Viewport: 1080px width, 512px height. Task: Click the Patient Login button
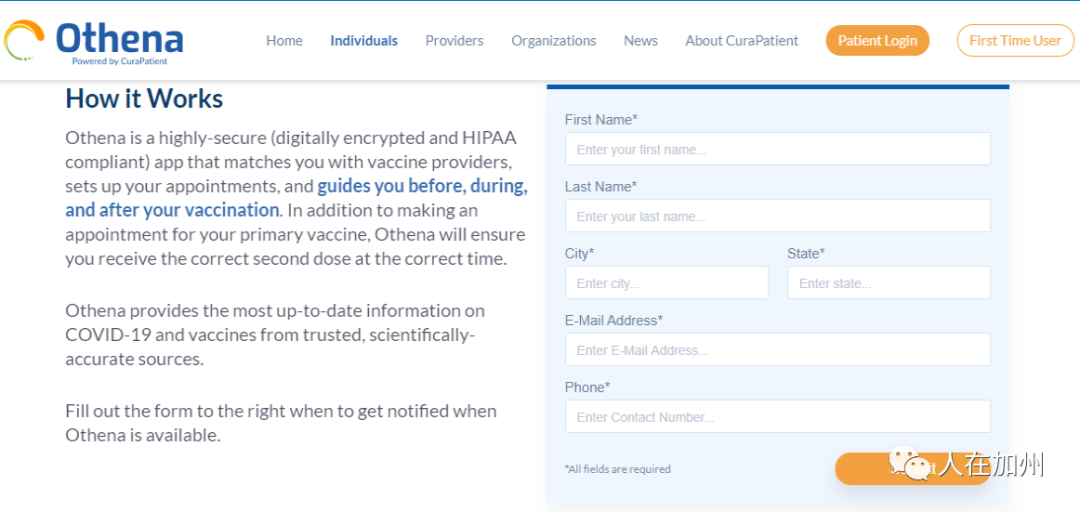tap(878, 41)
